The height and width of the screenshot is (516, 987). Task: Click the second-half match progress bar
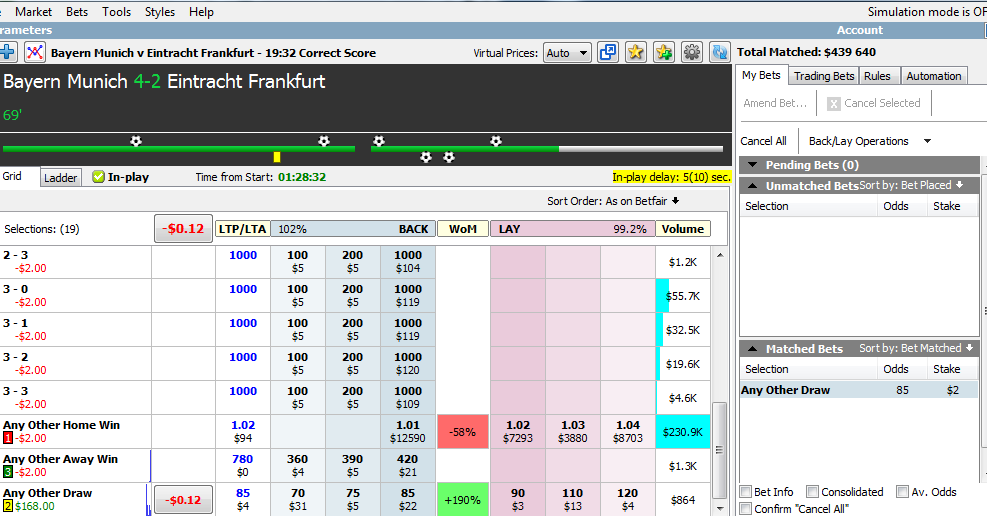[x=546, y=149]
